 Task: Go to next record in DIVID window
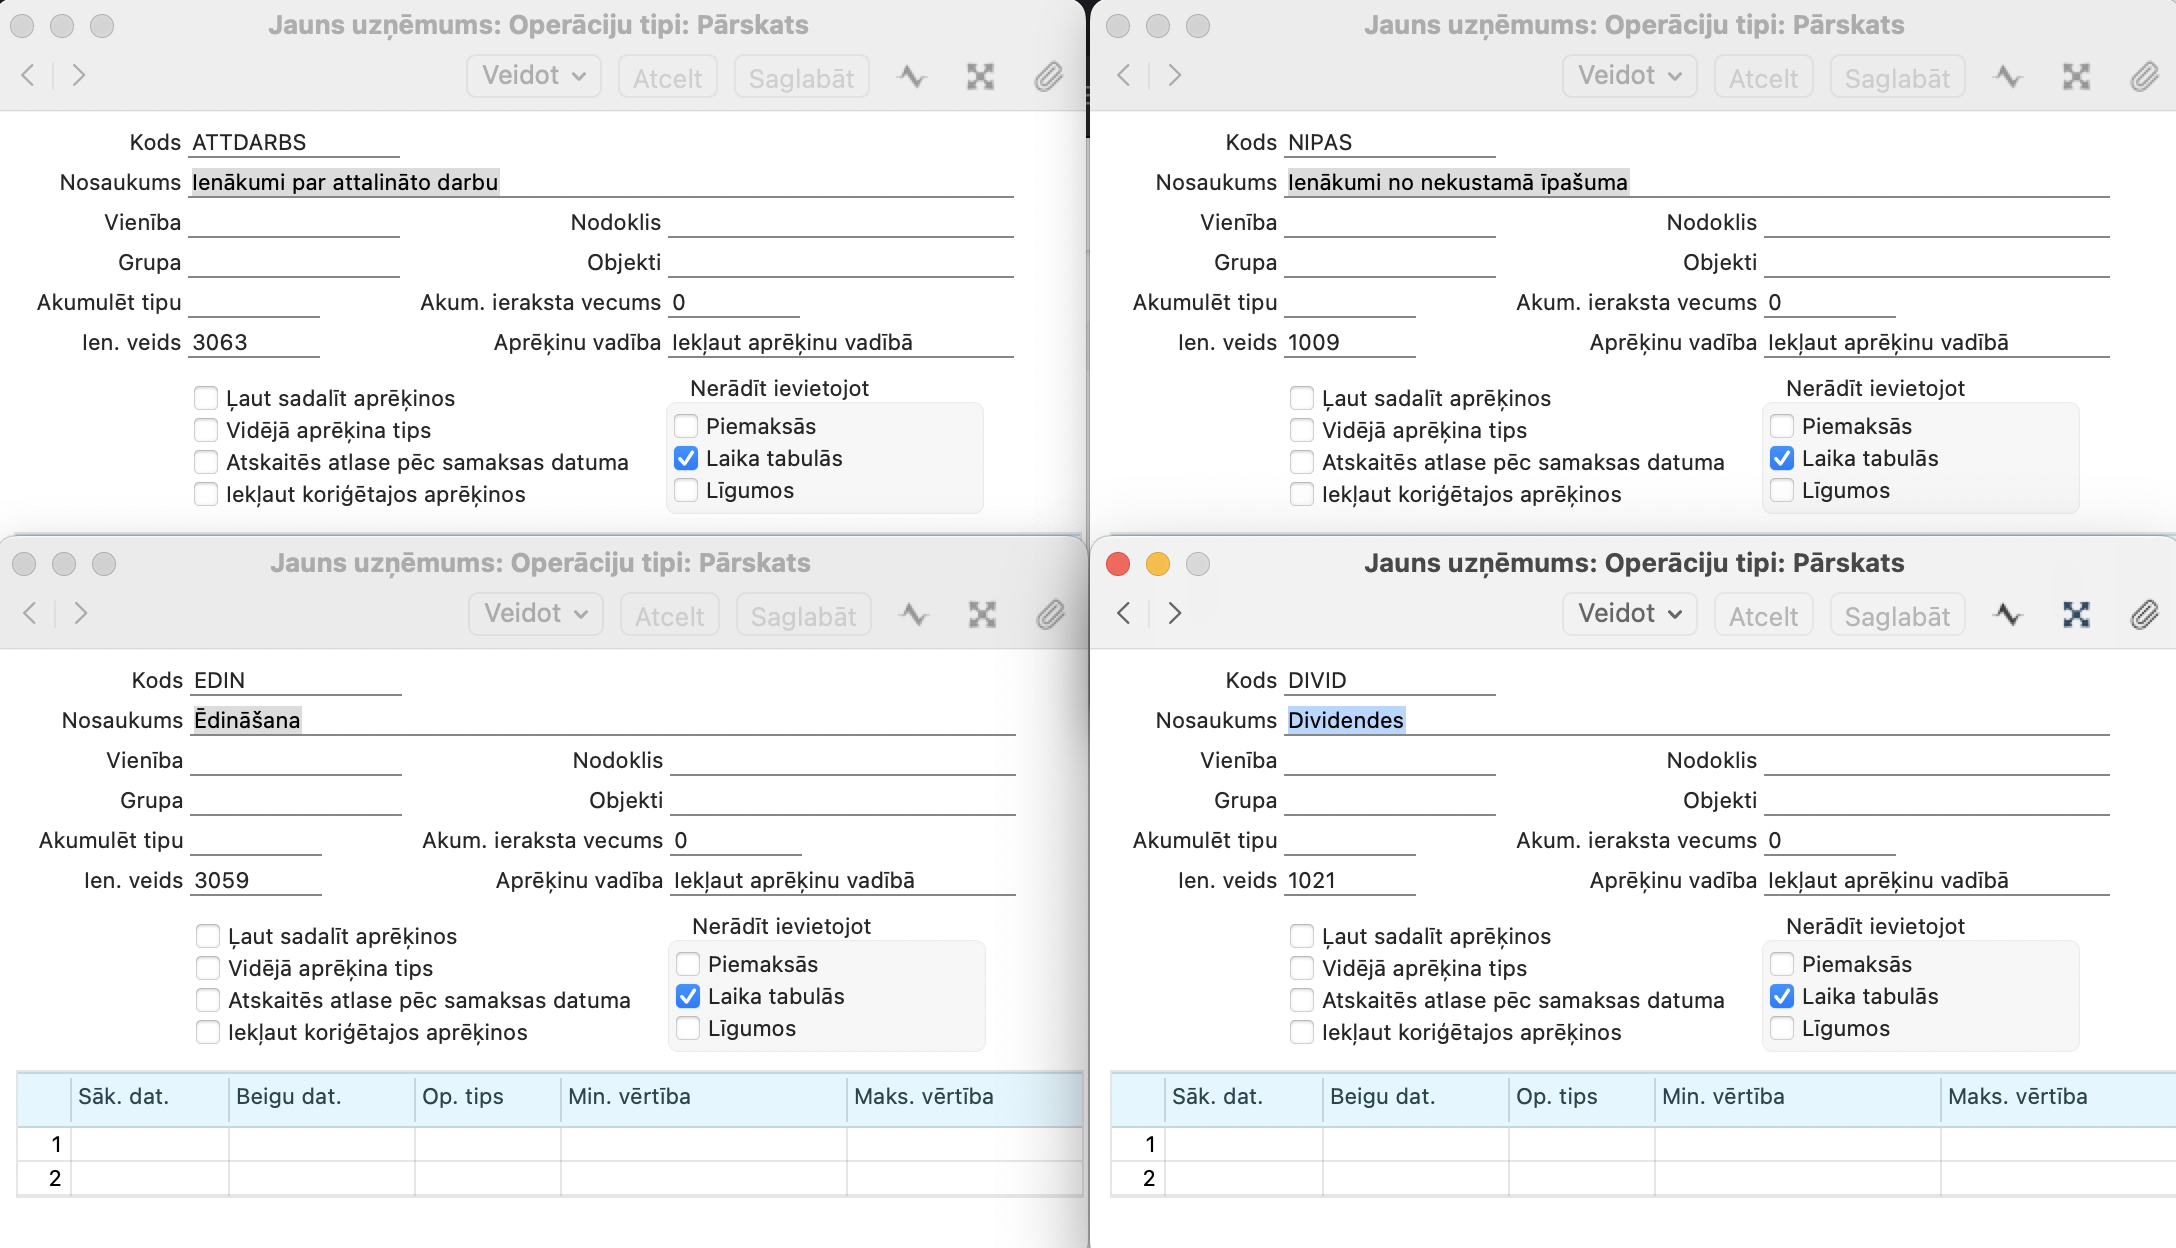pos(1175,613)
